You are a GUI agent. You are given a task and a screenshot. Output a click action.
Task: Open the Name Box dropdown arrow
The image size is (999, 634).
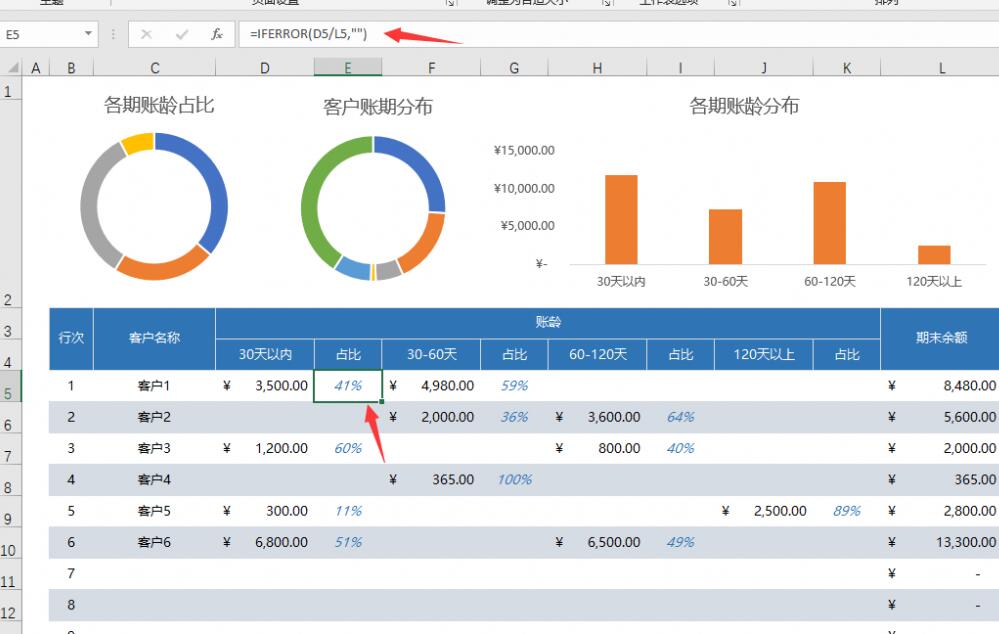tap(88, 33)
